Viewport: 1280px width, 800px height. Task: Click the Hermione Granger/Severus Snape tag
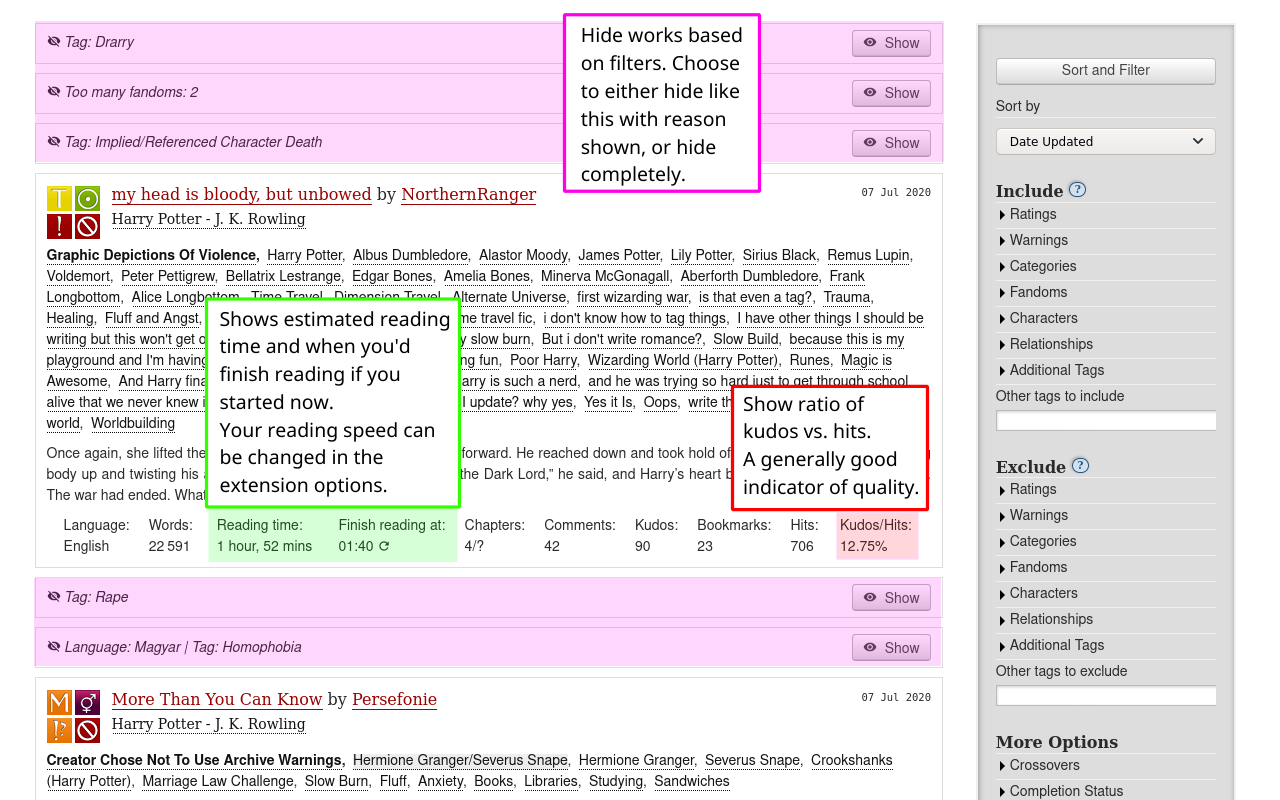click(460, 760)
